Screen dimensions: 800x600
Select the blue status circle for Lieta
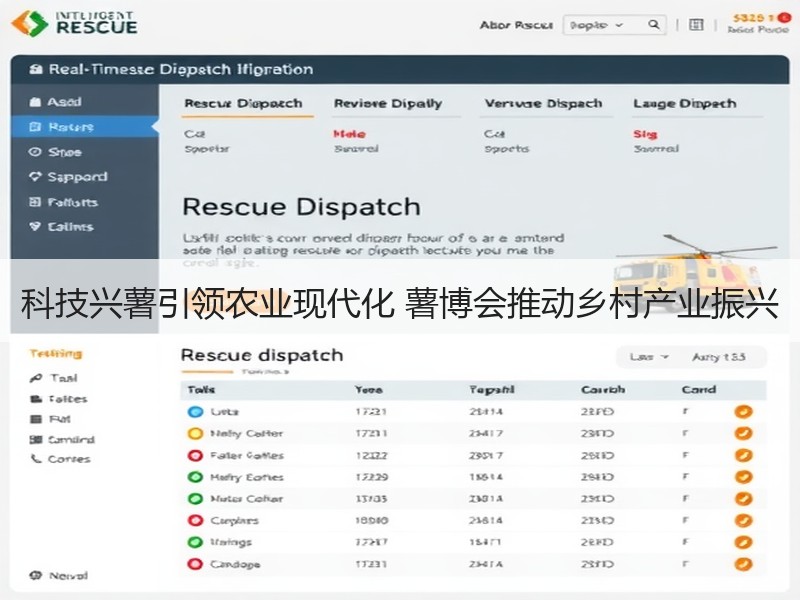click(195, 412)
